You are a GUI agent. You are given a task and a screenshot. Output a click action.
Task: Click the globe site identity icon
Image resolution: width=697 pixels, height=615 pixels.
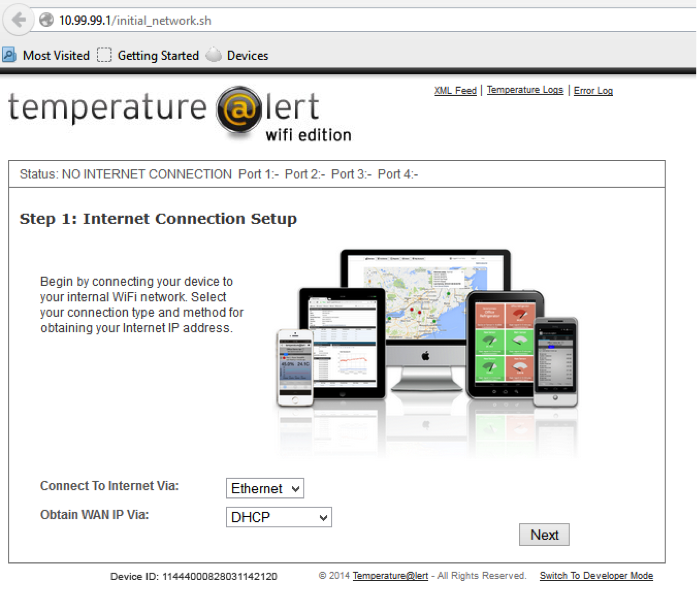46,20
